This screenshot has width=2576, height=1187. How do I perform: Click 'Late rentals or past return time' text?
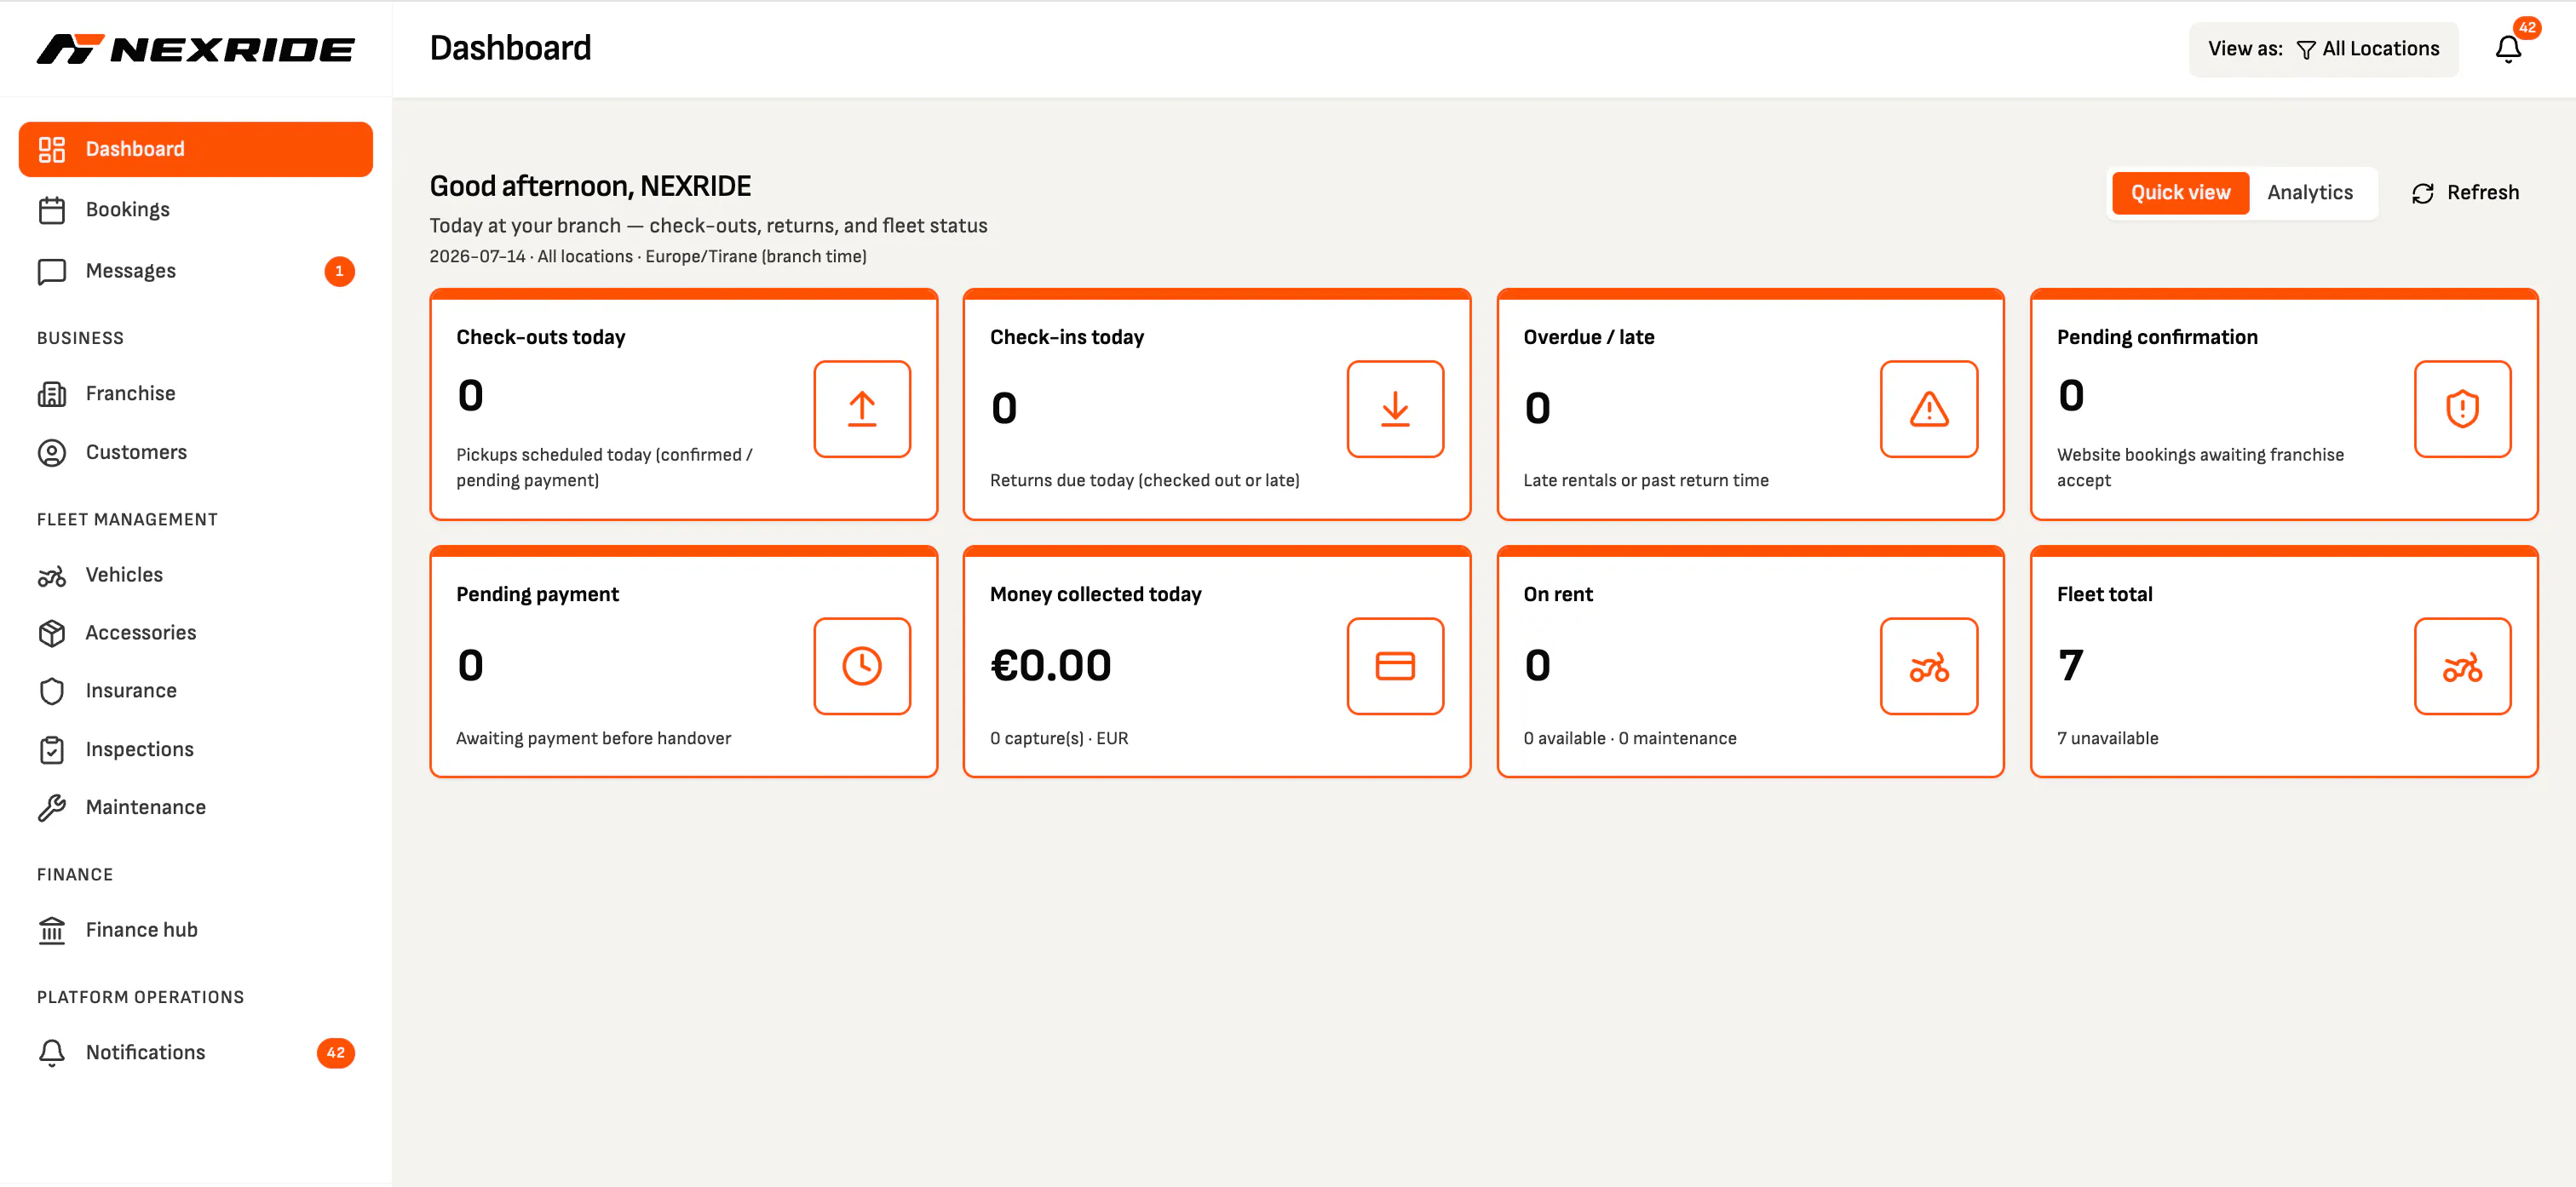[1646, 480]
